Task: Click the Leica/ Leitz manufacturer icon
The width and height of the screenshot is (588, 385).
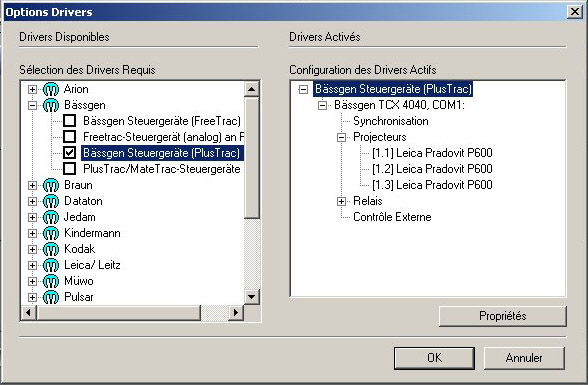Action: tap(51, 265)
